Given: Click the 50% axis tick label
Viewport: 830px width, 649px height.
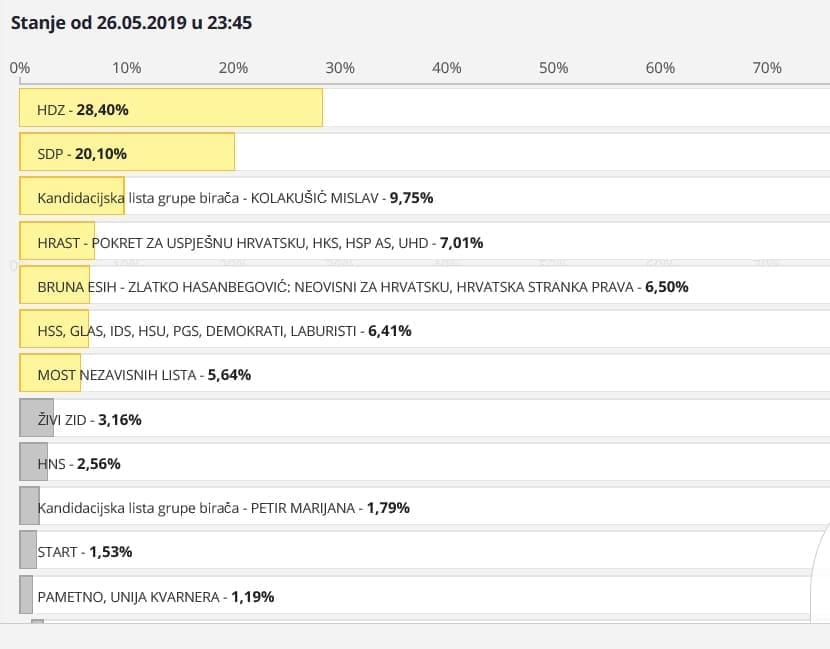Looking at the screenshot, I should coord(553,68).
